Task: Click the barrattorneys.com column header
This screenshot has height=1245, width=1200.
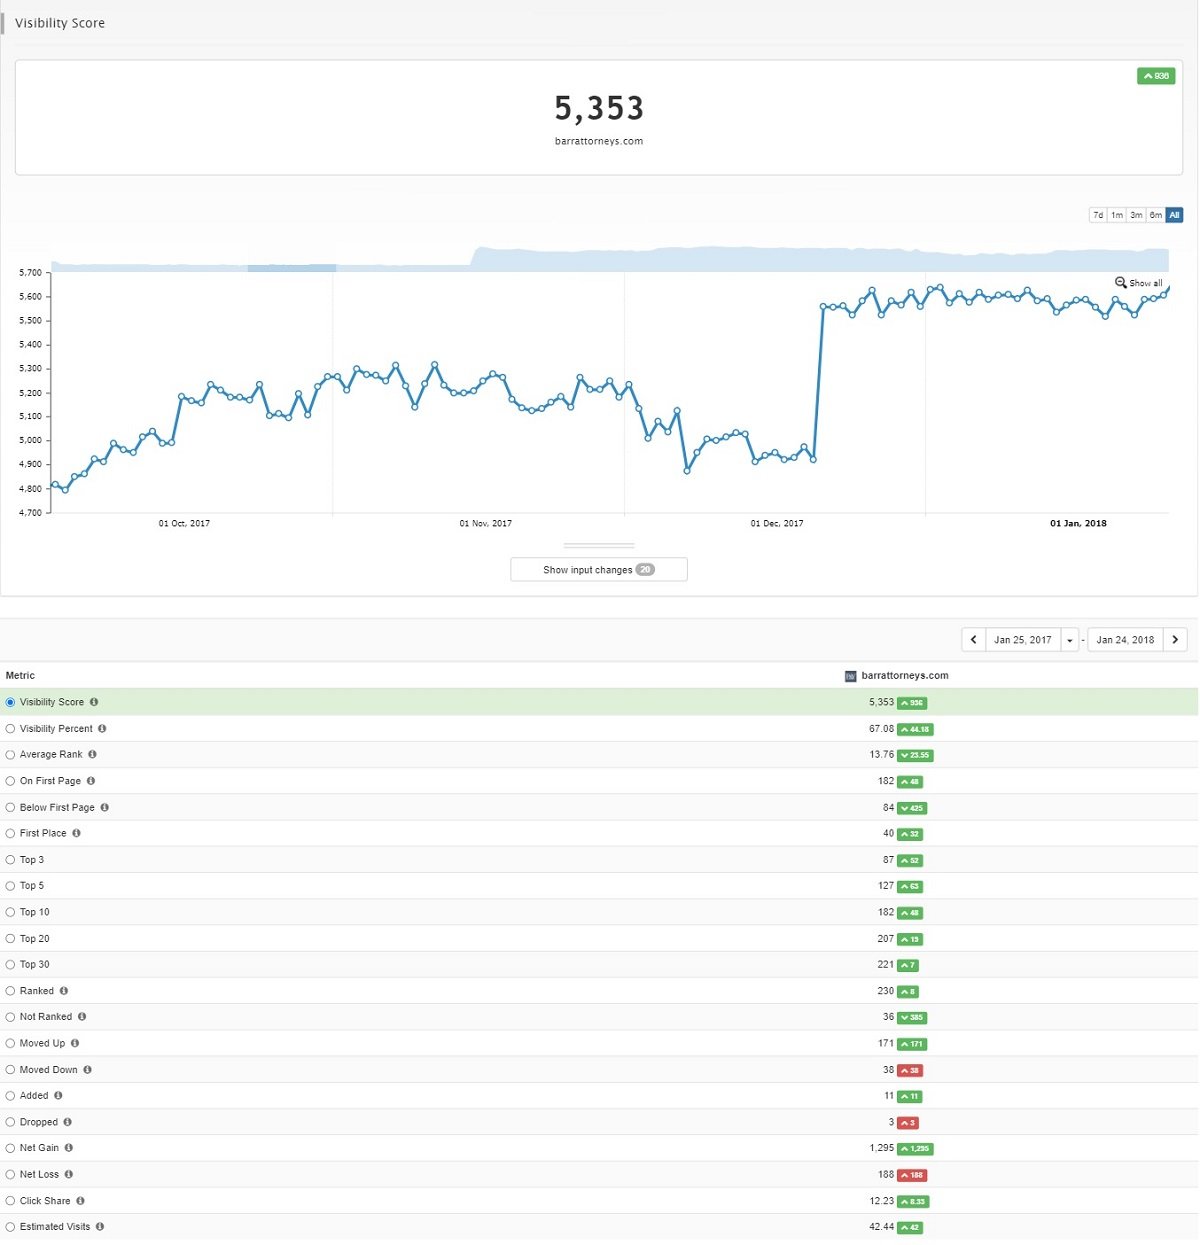Action: point(904,676)
